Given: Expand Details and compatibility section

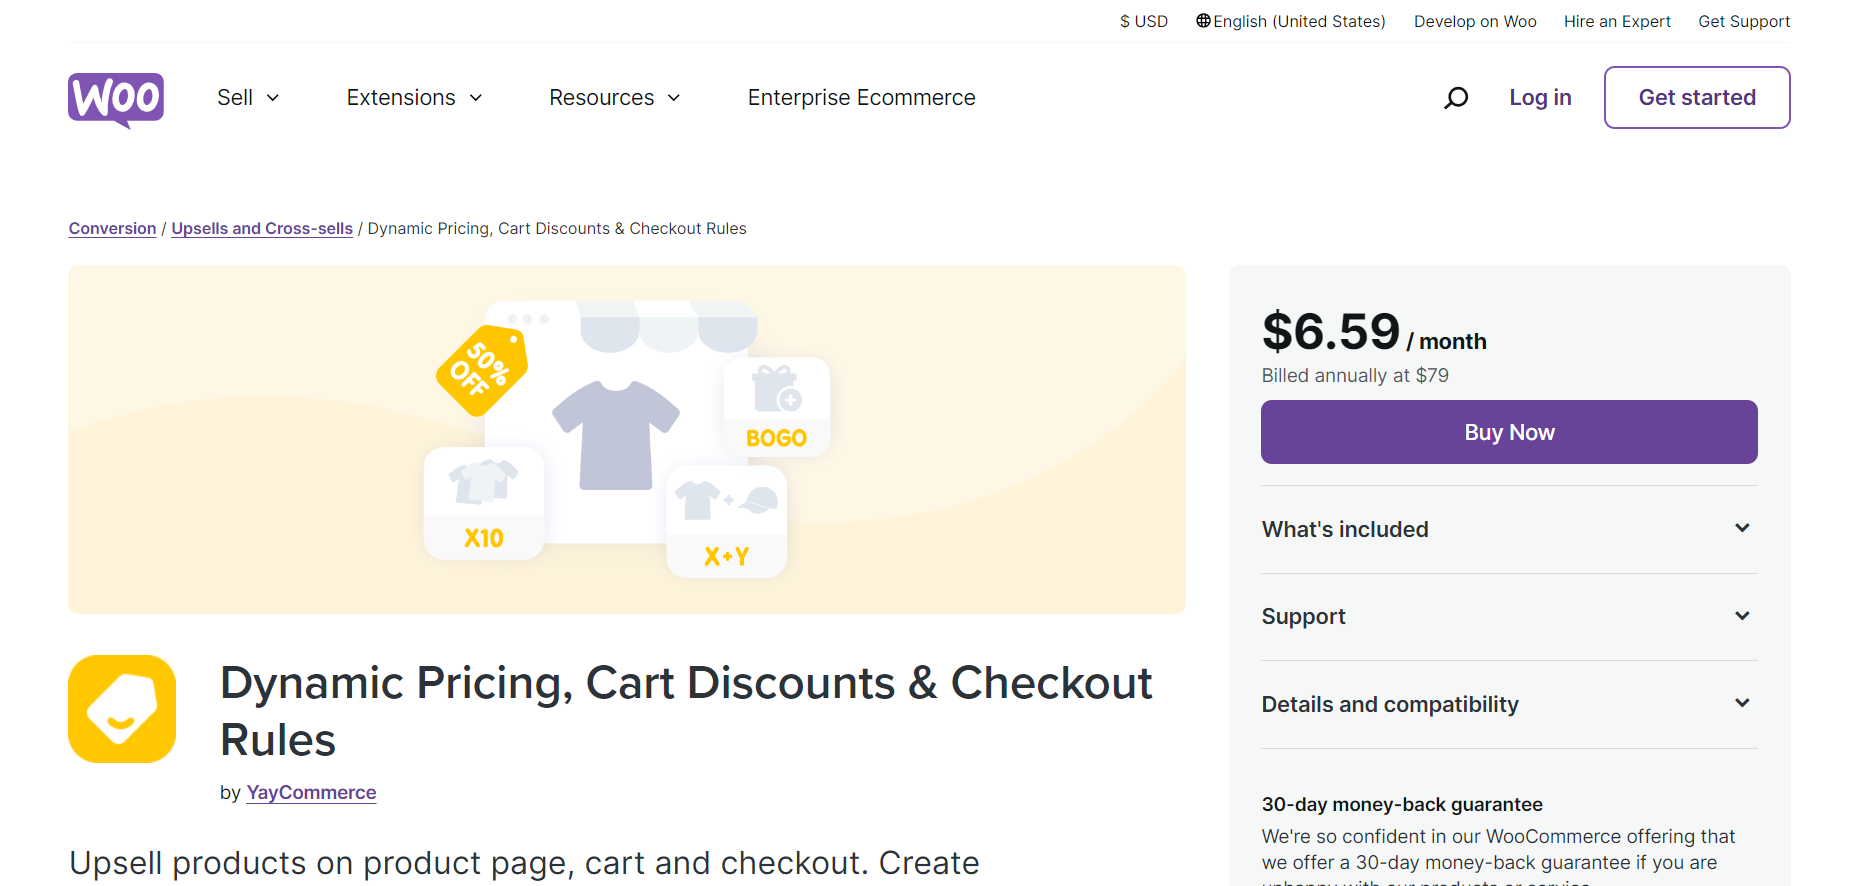Looking at the screenshot, I should coord(1509,704).
